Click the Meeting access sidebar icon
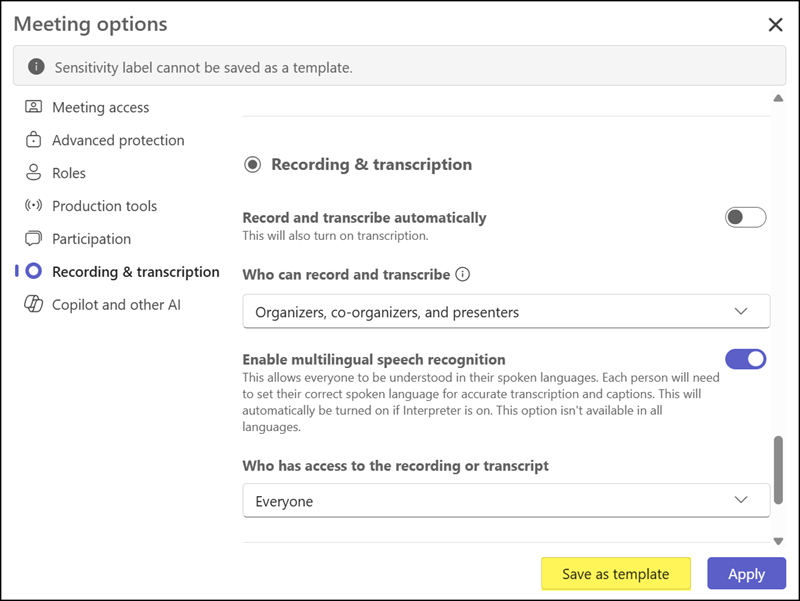800x601 pixels. point(34,107)
